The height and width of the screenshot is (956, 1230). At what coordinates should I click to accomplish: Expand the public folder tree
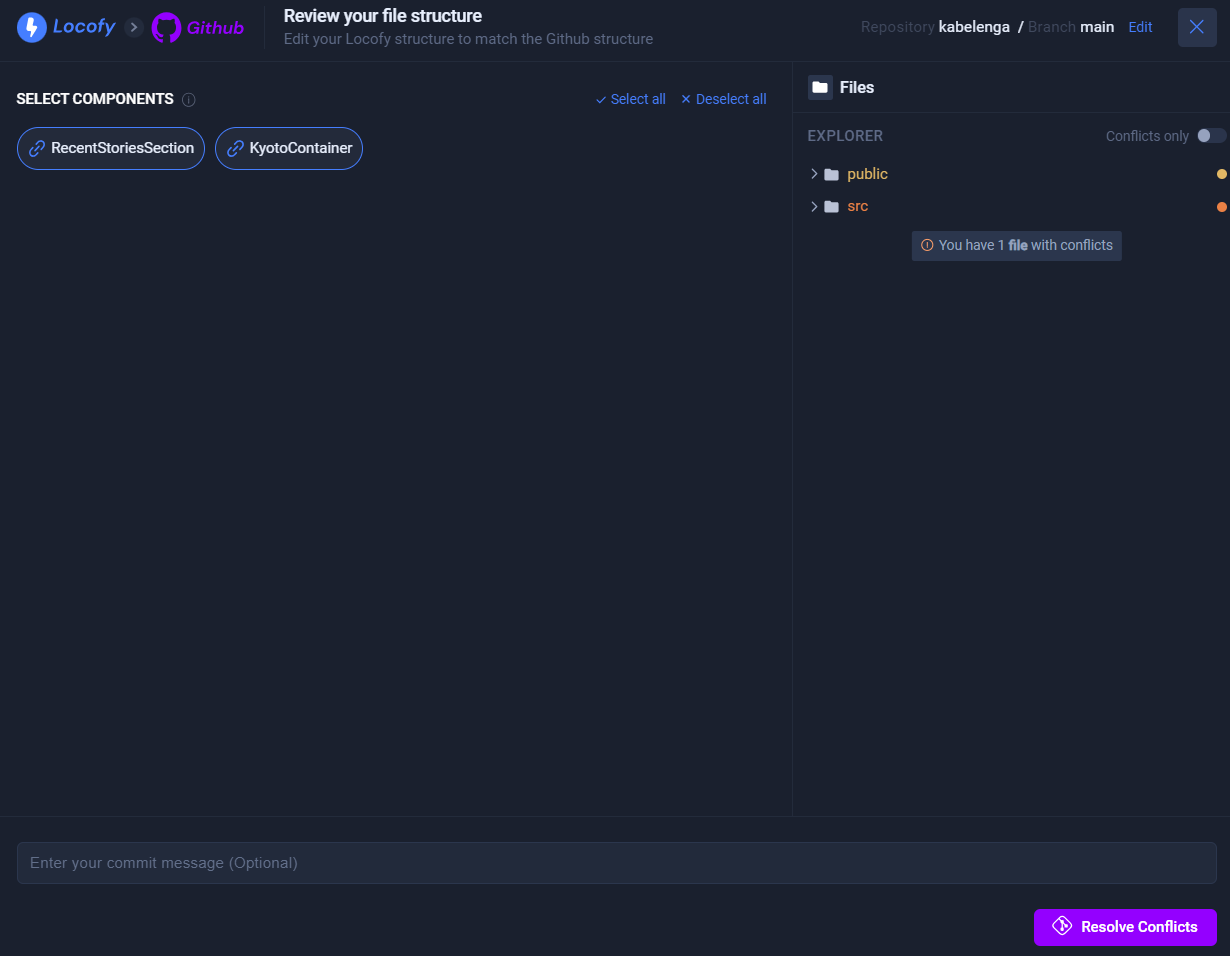tap(814, 173)
